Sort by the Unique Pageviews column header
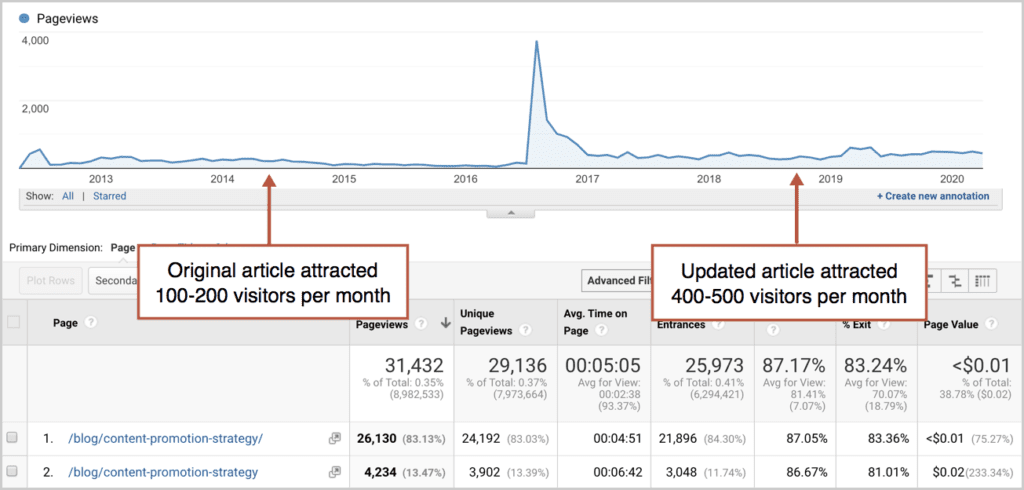The width and height of the screenshot is (1024, 490). point(487,323)
